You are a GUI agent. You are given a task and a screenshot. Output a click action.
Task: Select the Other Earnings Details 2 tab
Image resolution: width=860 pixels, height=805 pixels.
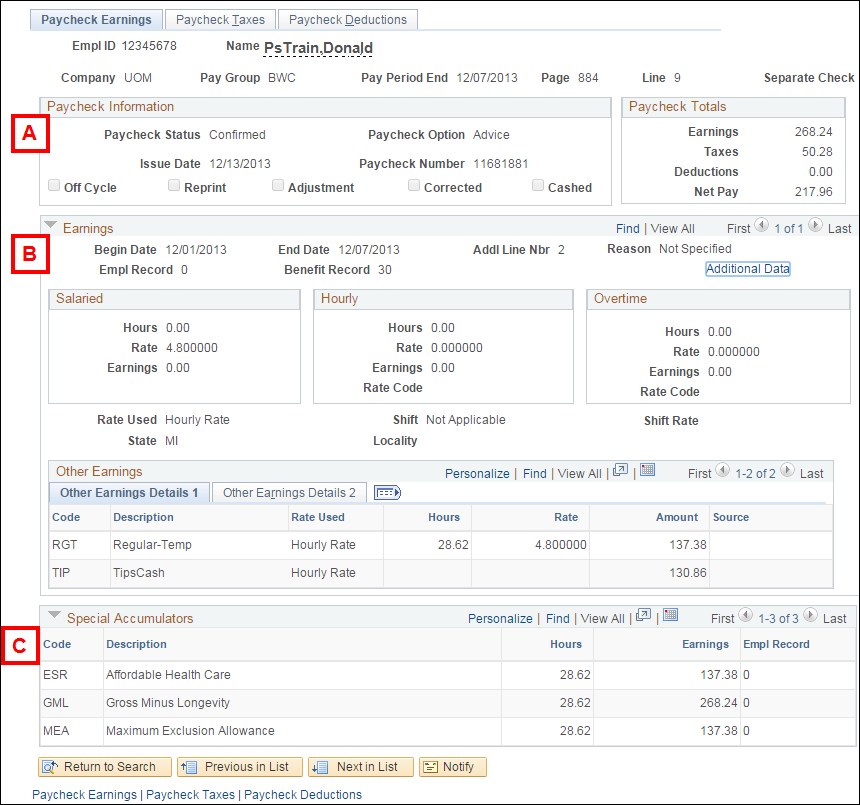289,493
